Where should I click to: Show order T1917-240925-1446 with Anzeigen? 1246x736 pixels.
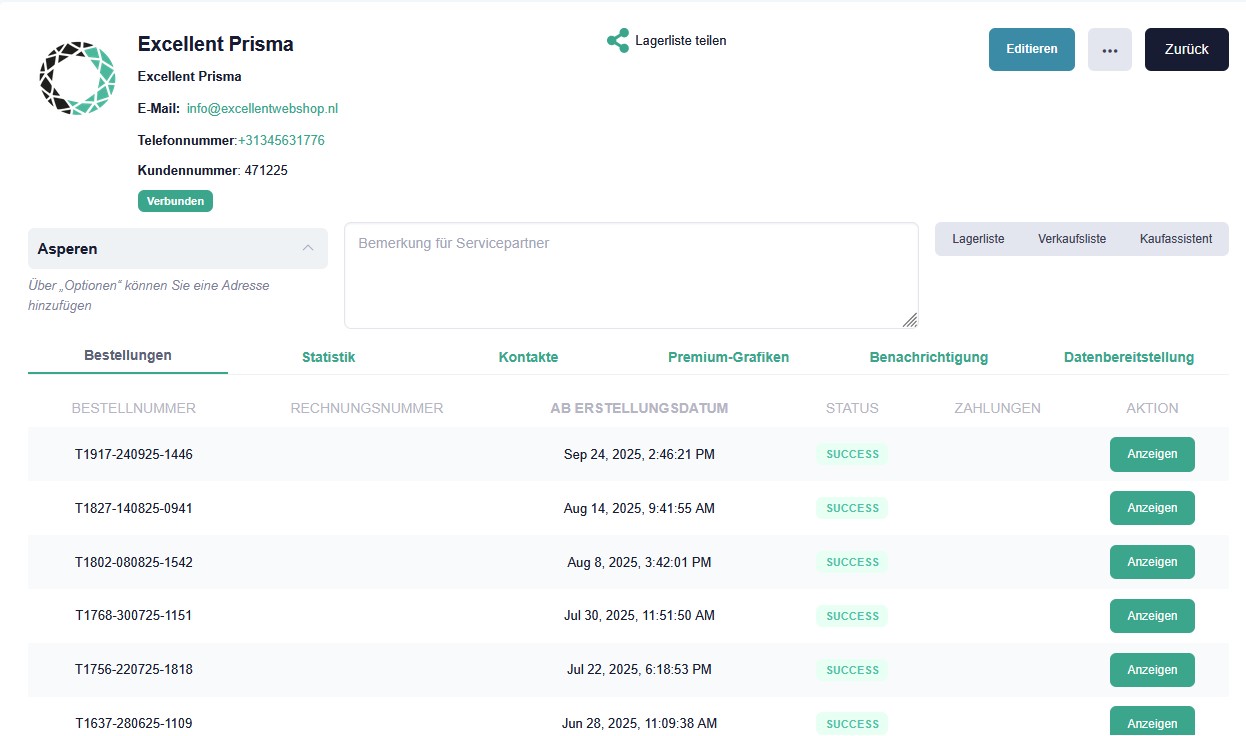pos(1152,454)
